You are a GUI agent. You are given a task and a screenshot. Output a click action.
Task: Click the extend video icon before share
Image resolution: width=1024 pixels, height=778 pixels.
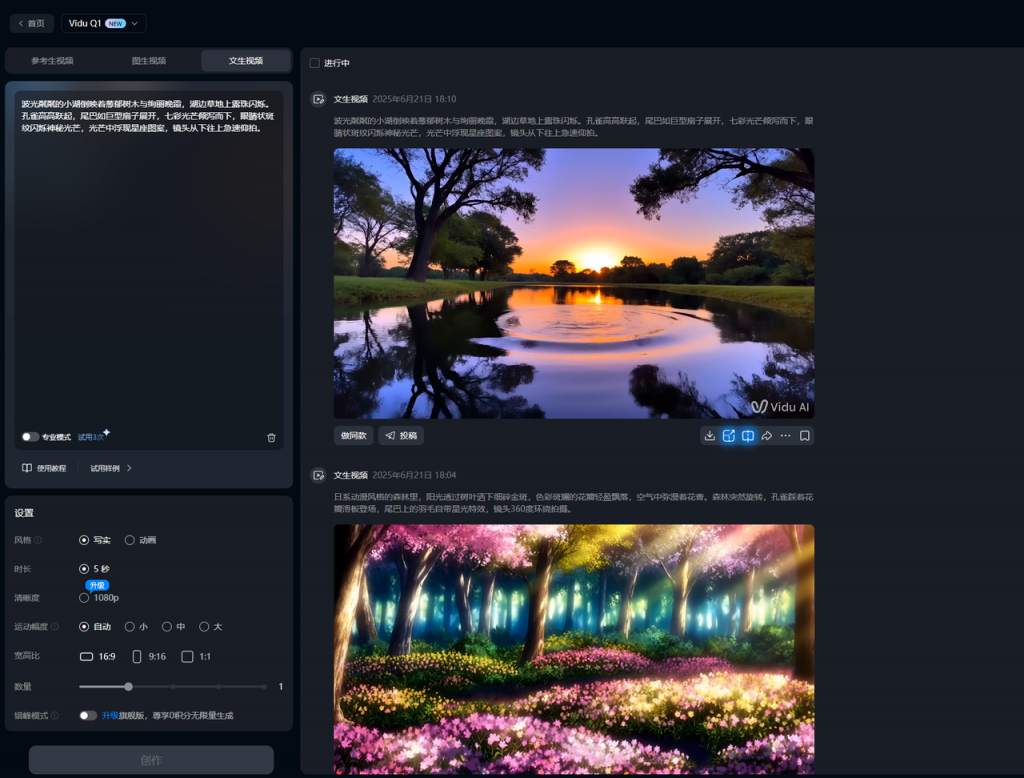(748, 436)
